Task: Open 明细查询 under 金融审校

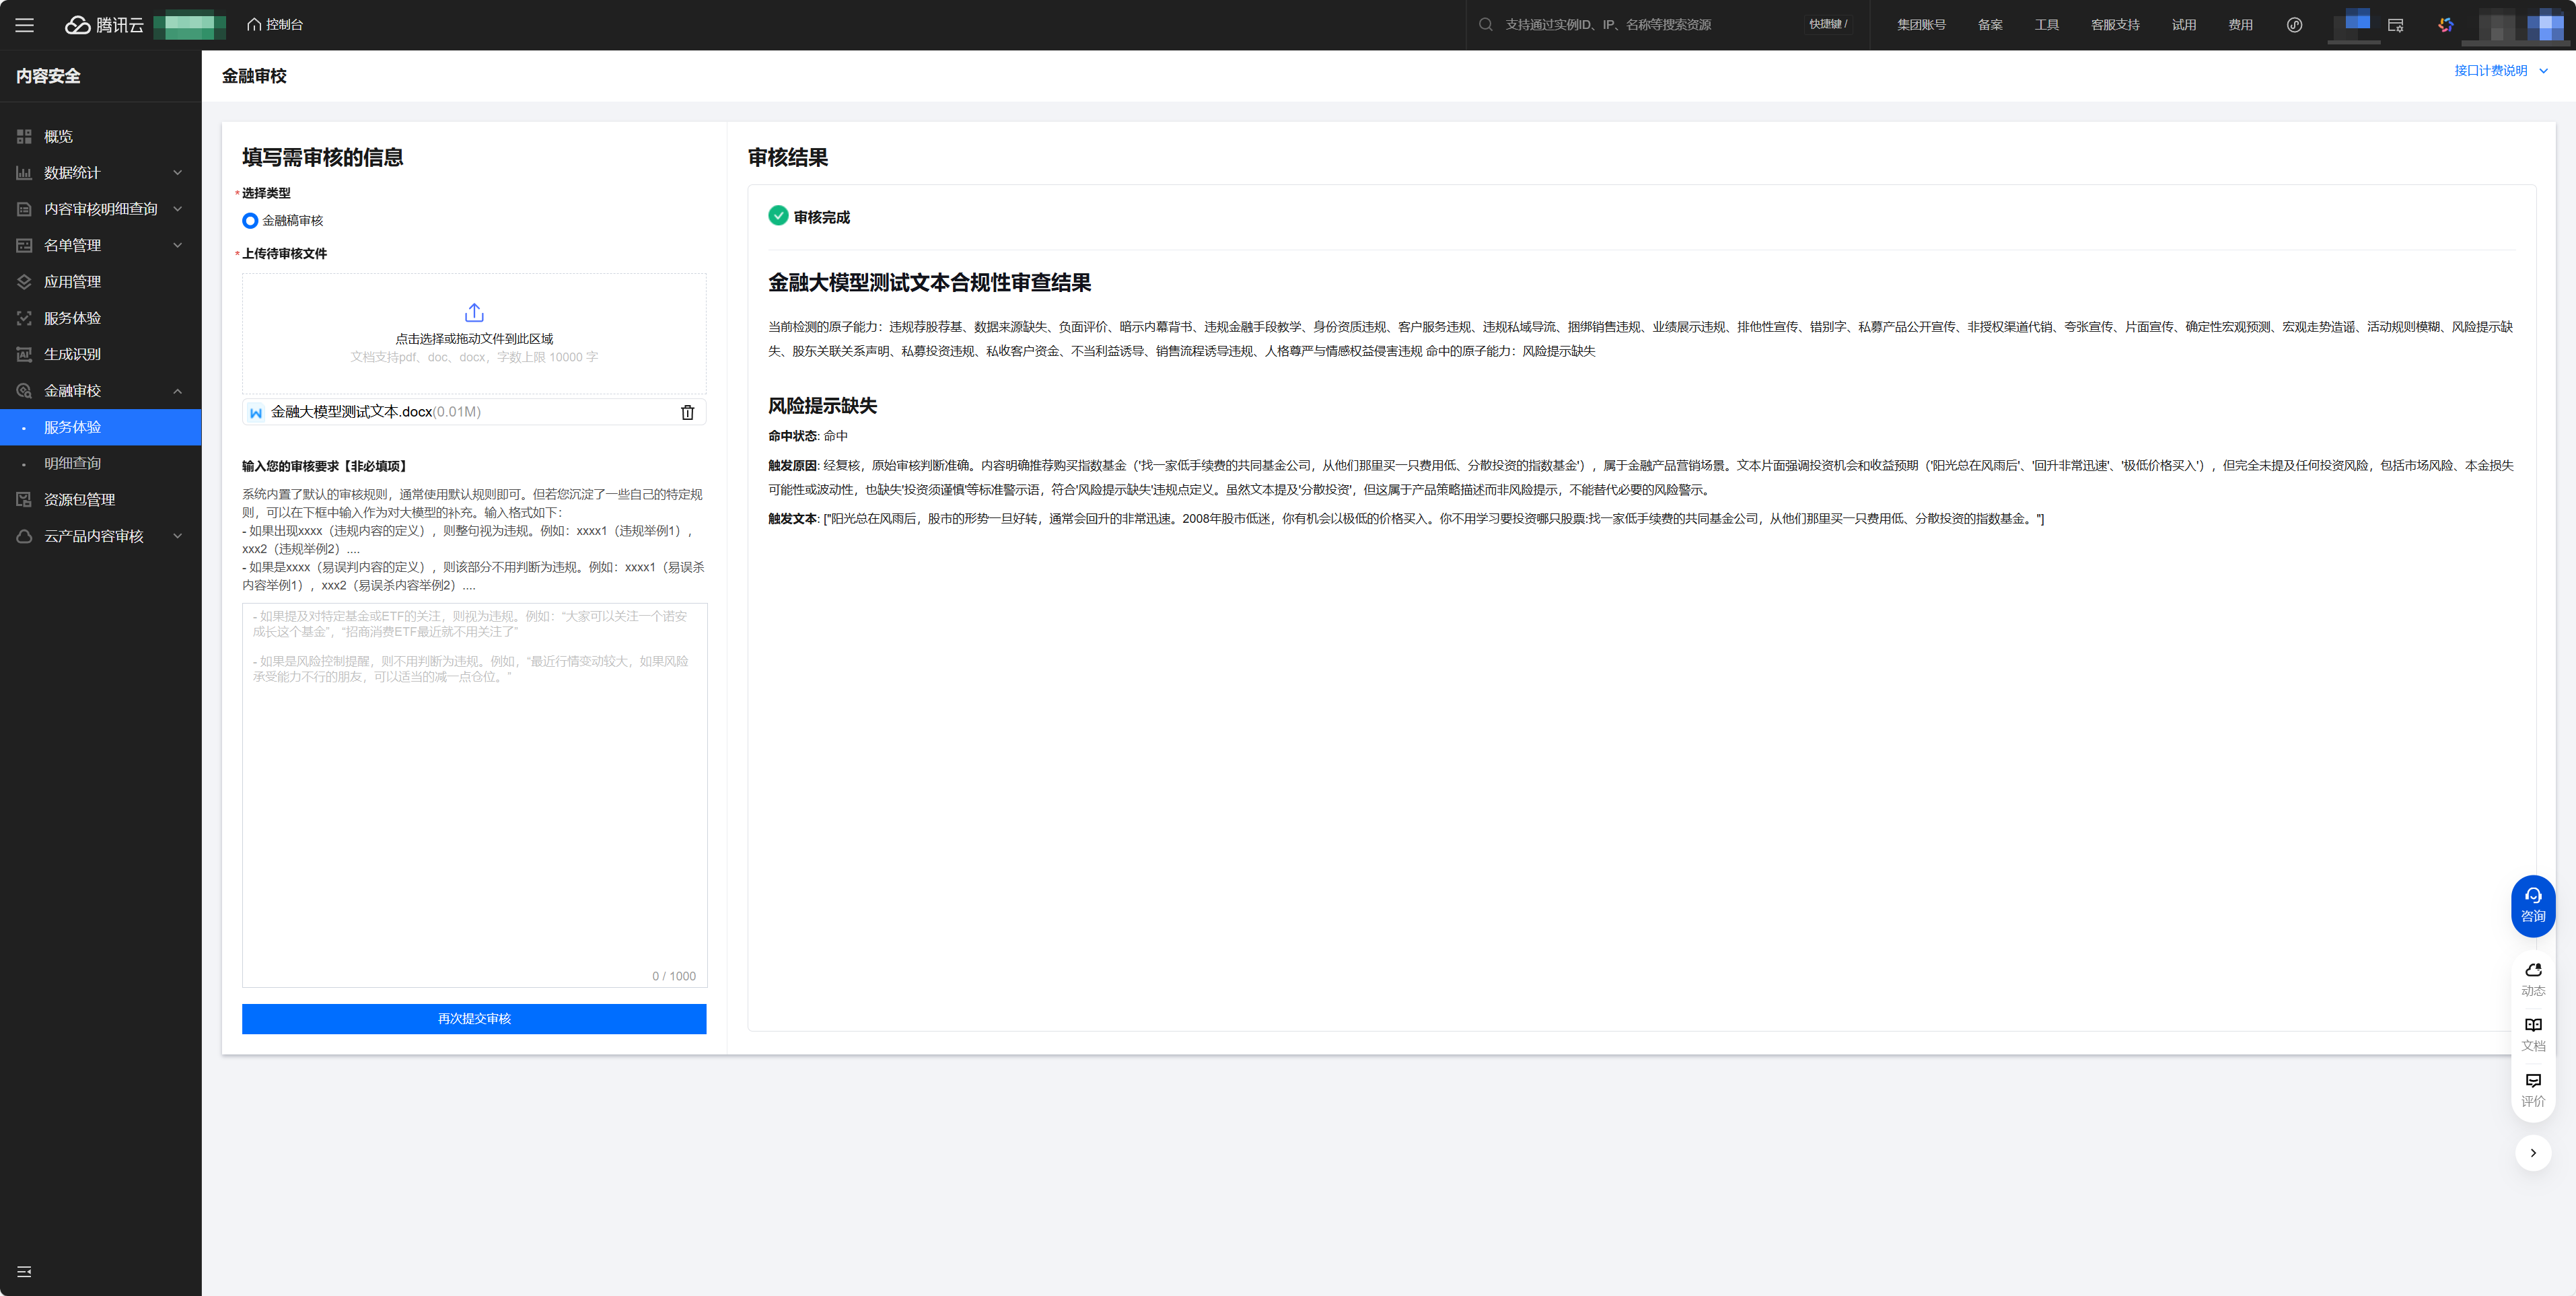Action: (72, 463)
